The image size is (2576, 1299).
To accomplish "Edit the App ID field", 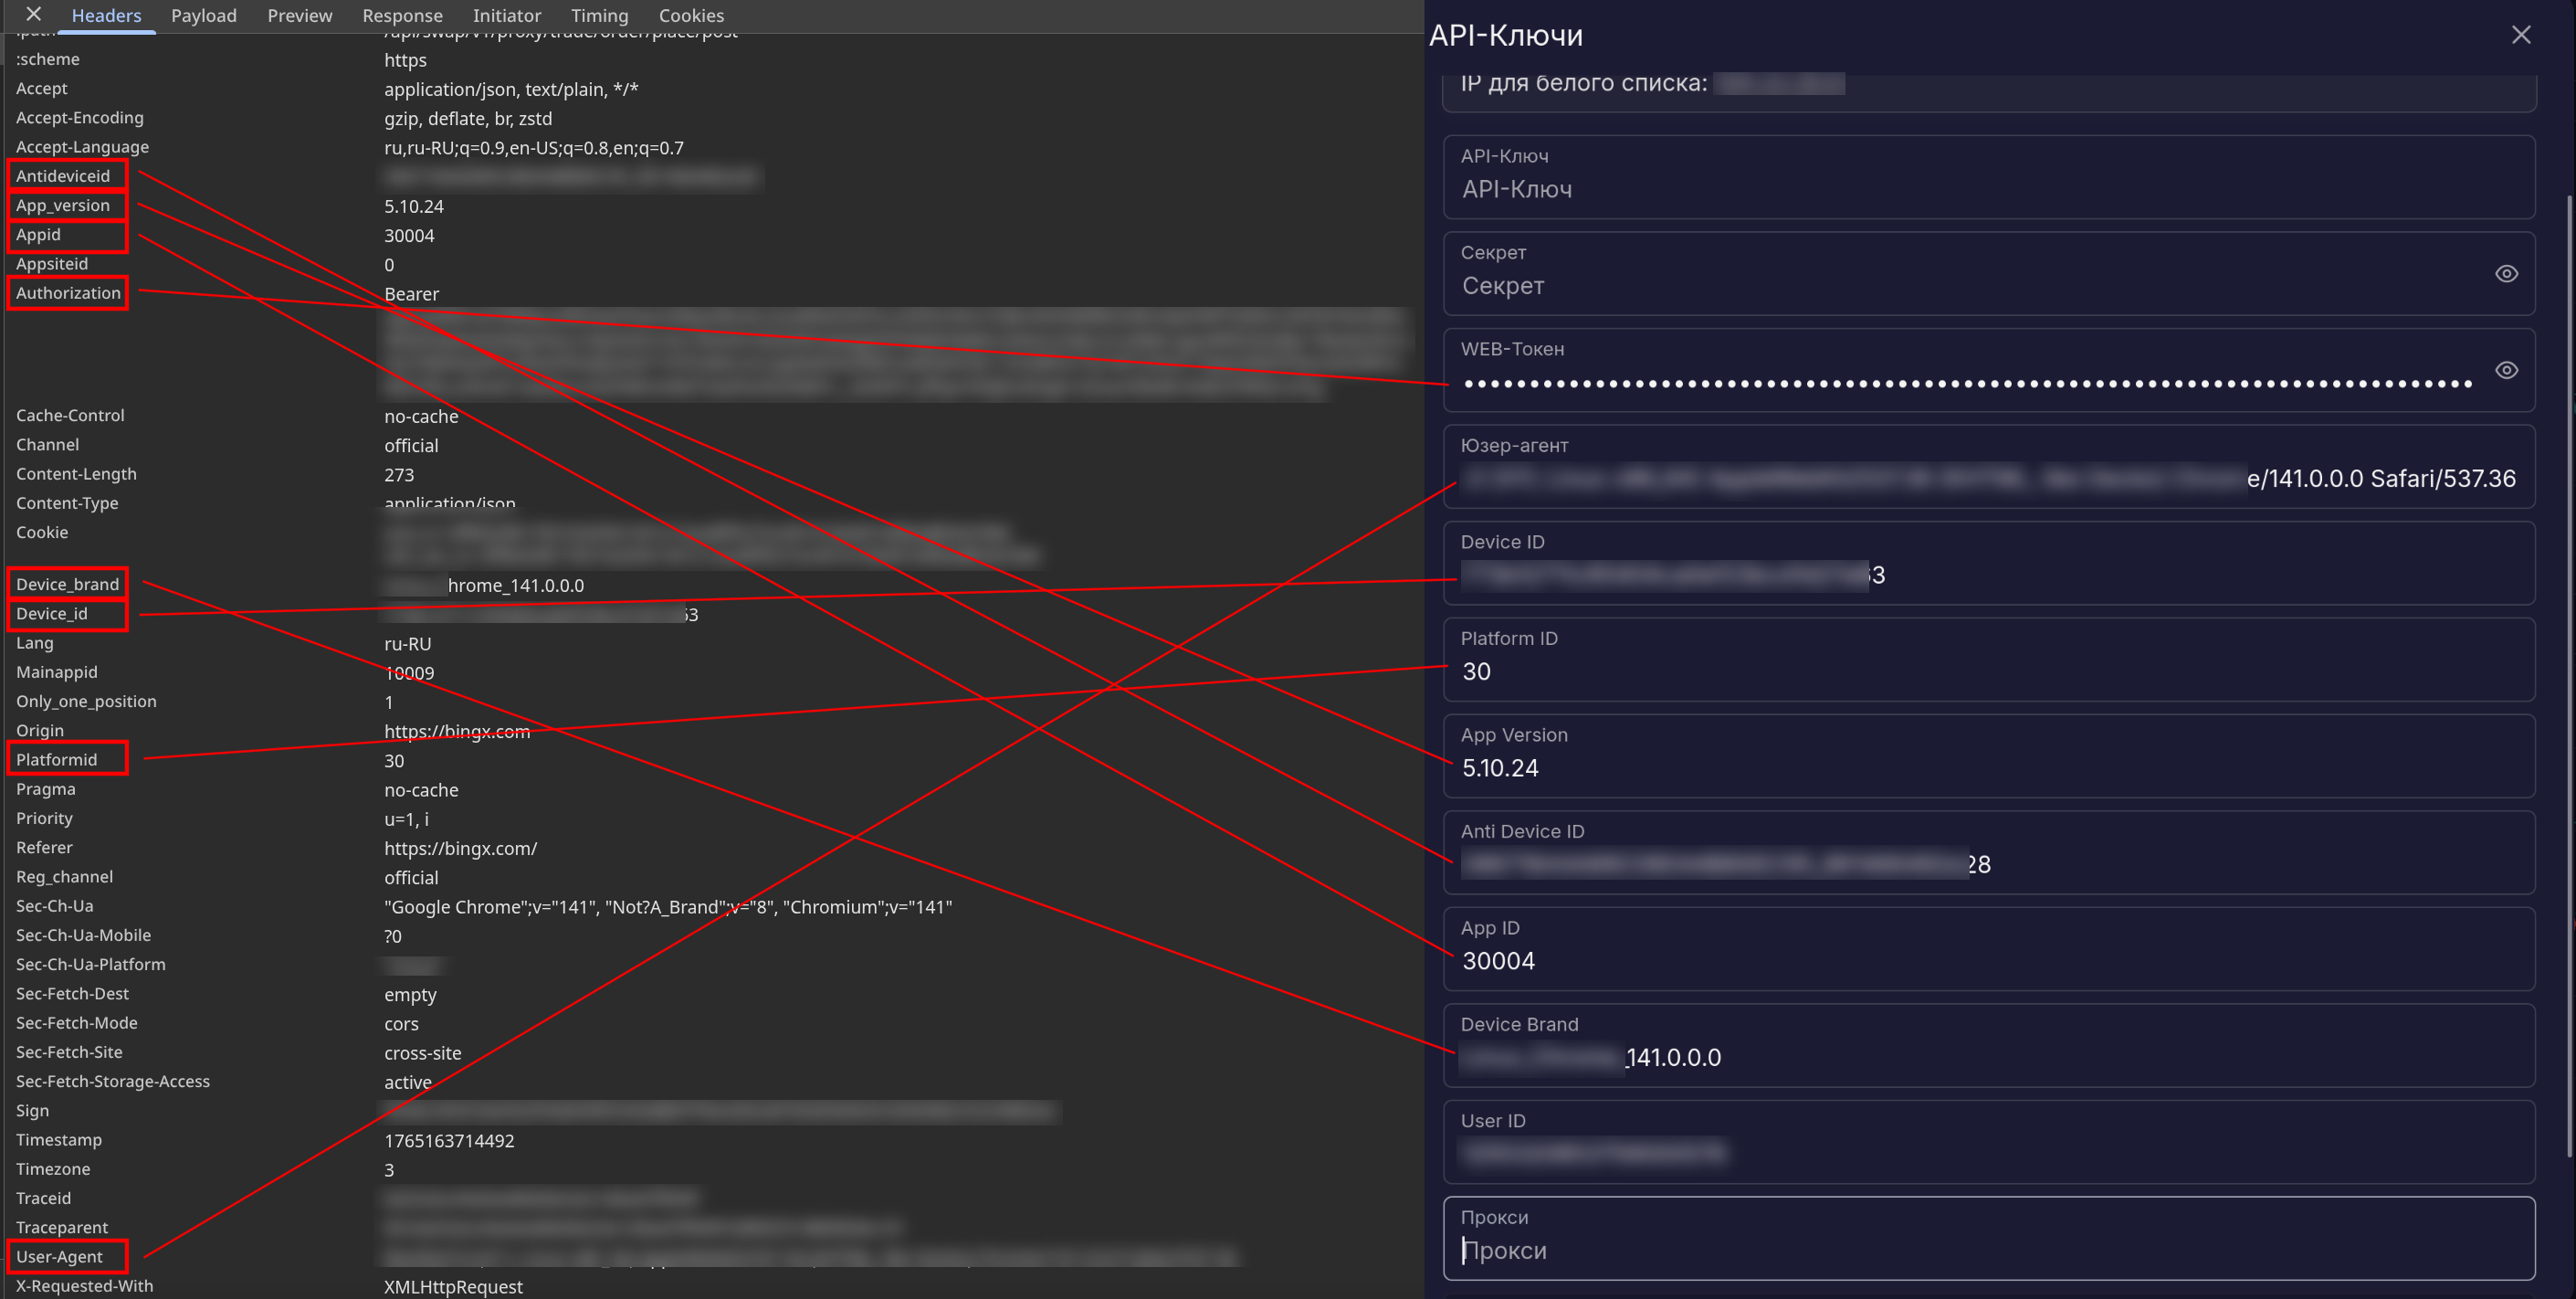I will tap(1988, 950).
